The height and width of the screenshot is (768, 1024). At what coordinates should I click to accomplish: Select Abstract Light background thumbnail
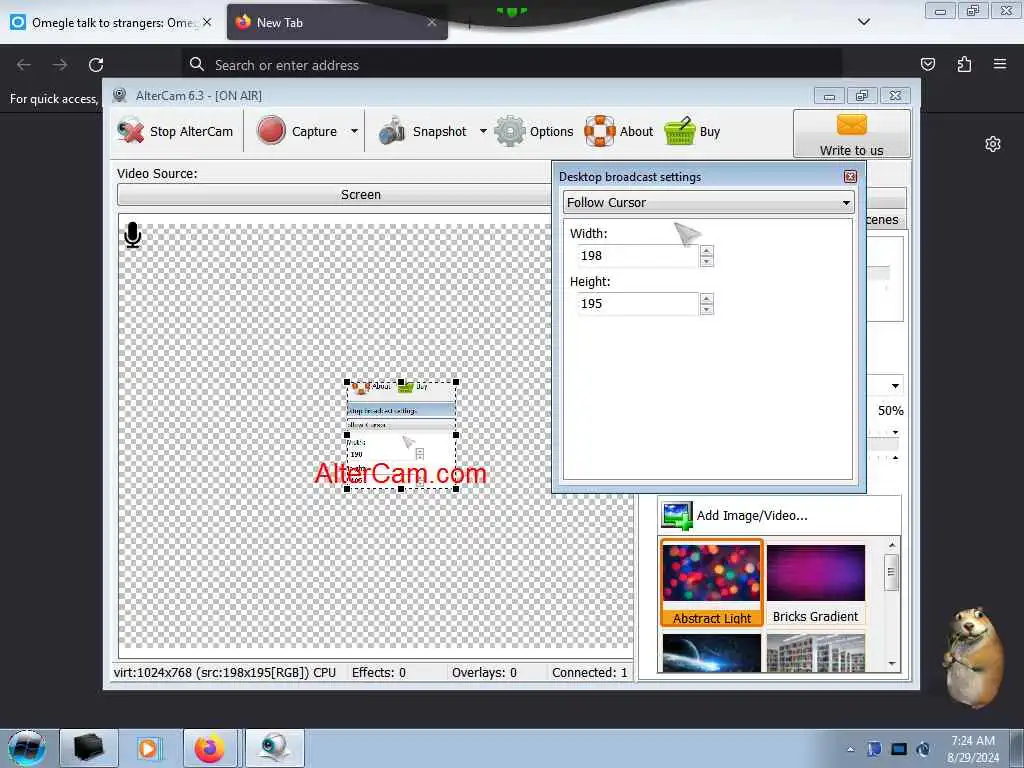click(711, 583)
